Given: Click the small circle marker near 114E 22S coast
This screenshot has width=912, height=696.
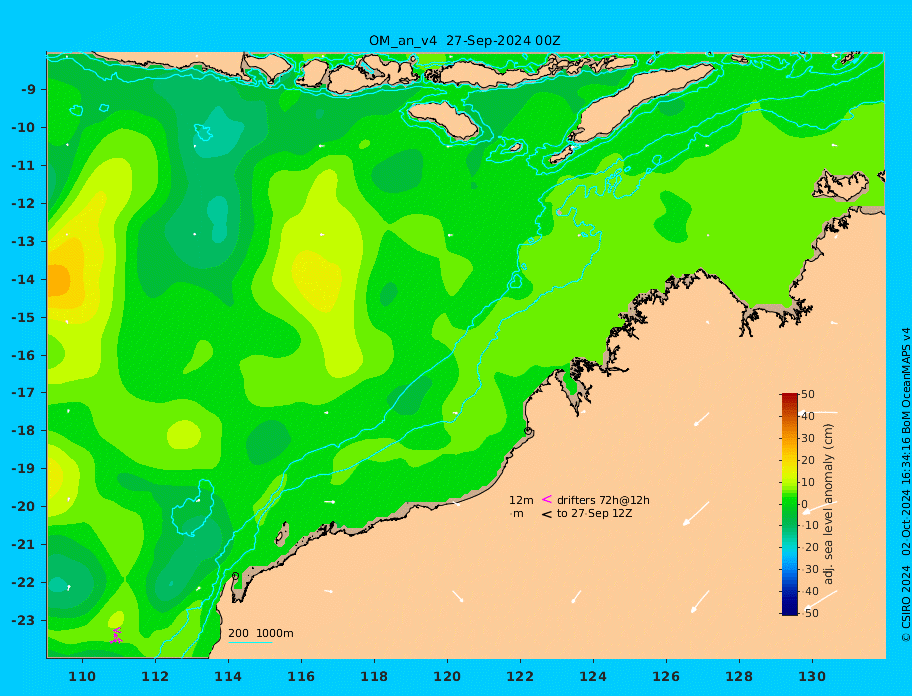Looking at the screenshot, I should pyautogui.click(x=236, y=576).
